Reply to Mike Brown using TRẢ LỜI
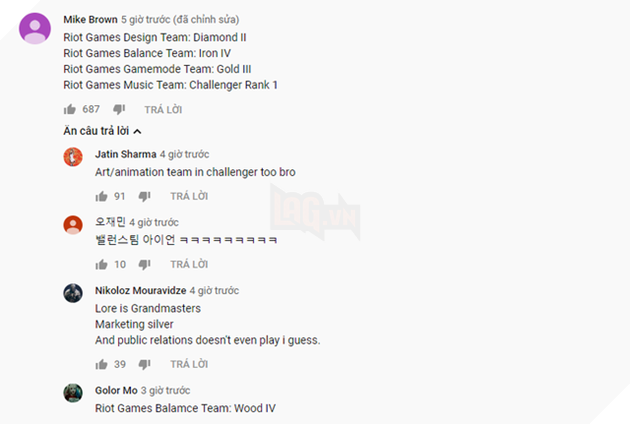 [163, 109]
